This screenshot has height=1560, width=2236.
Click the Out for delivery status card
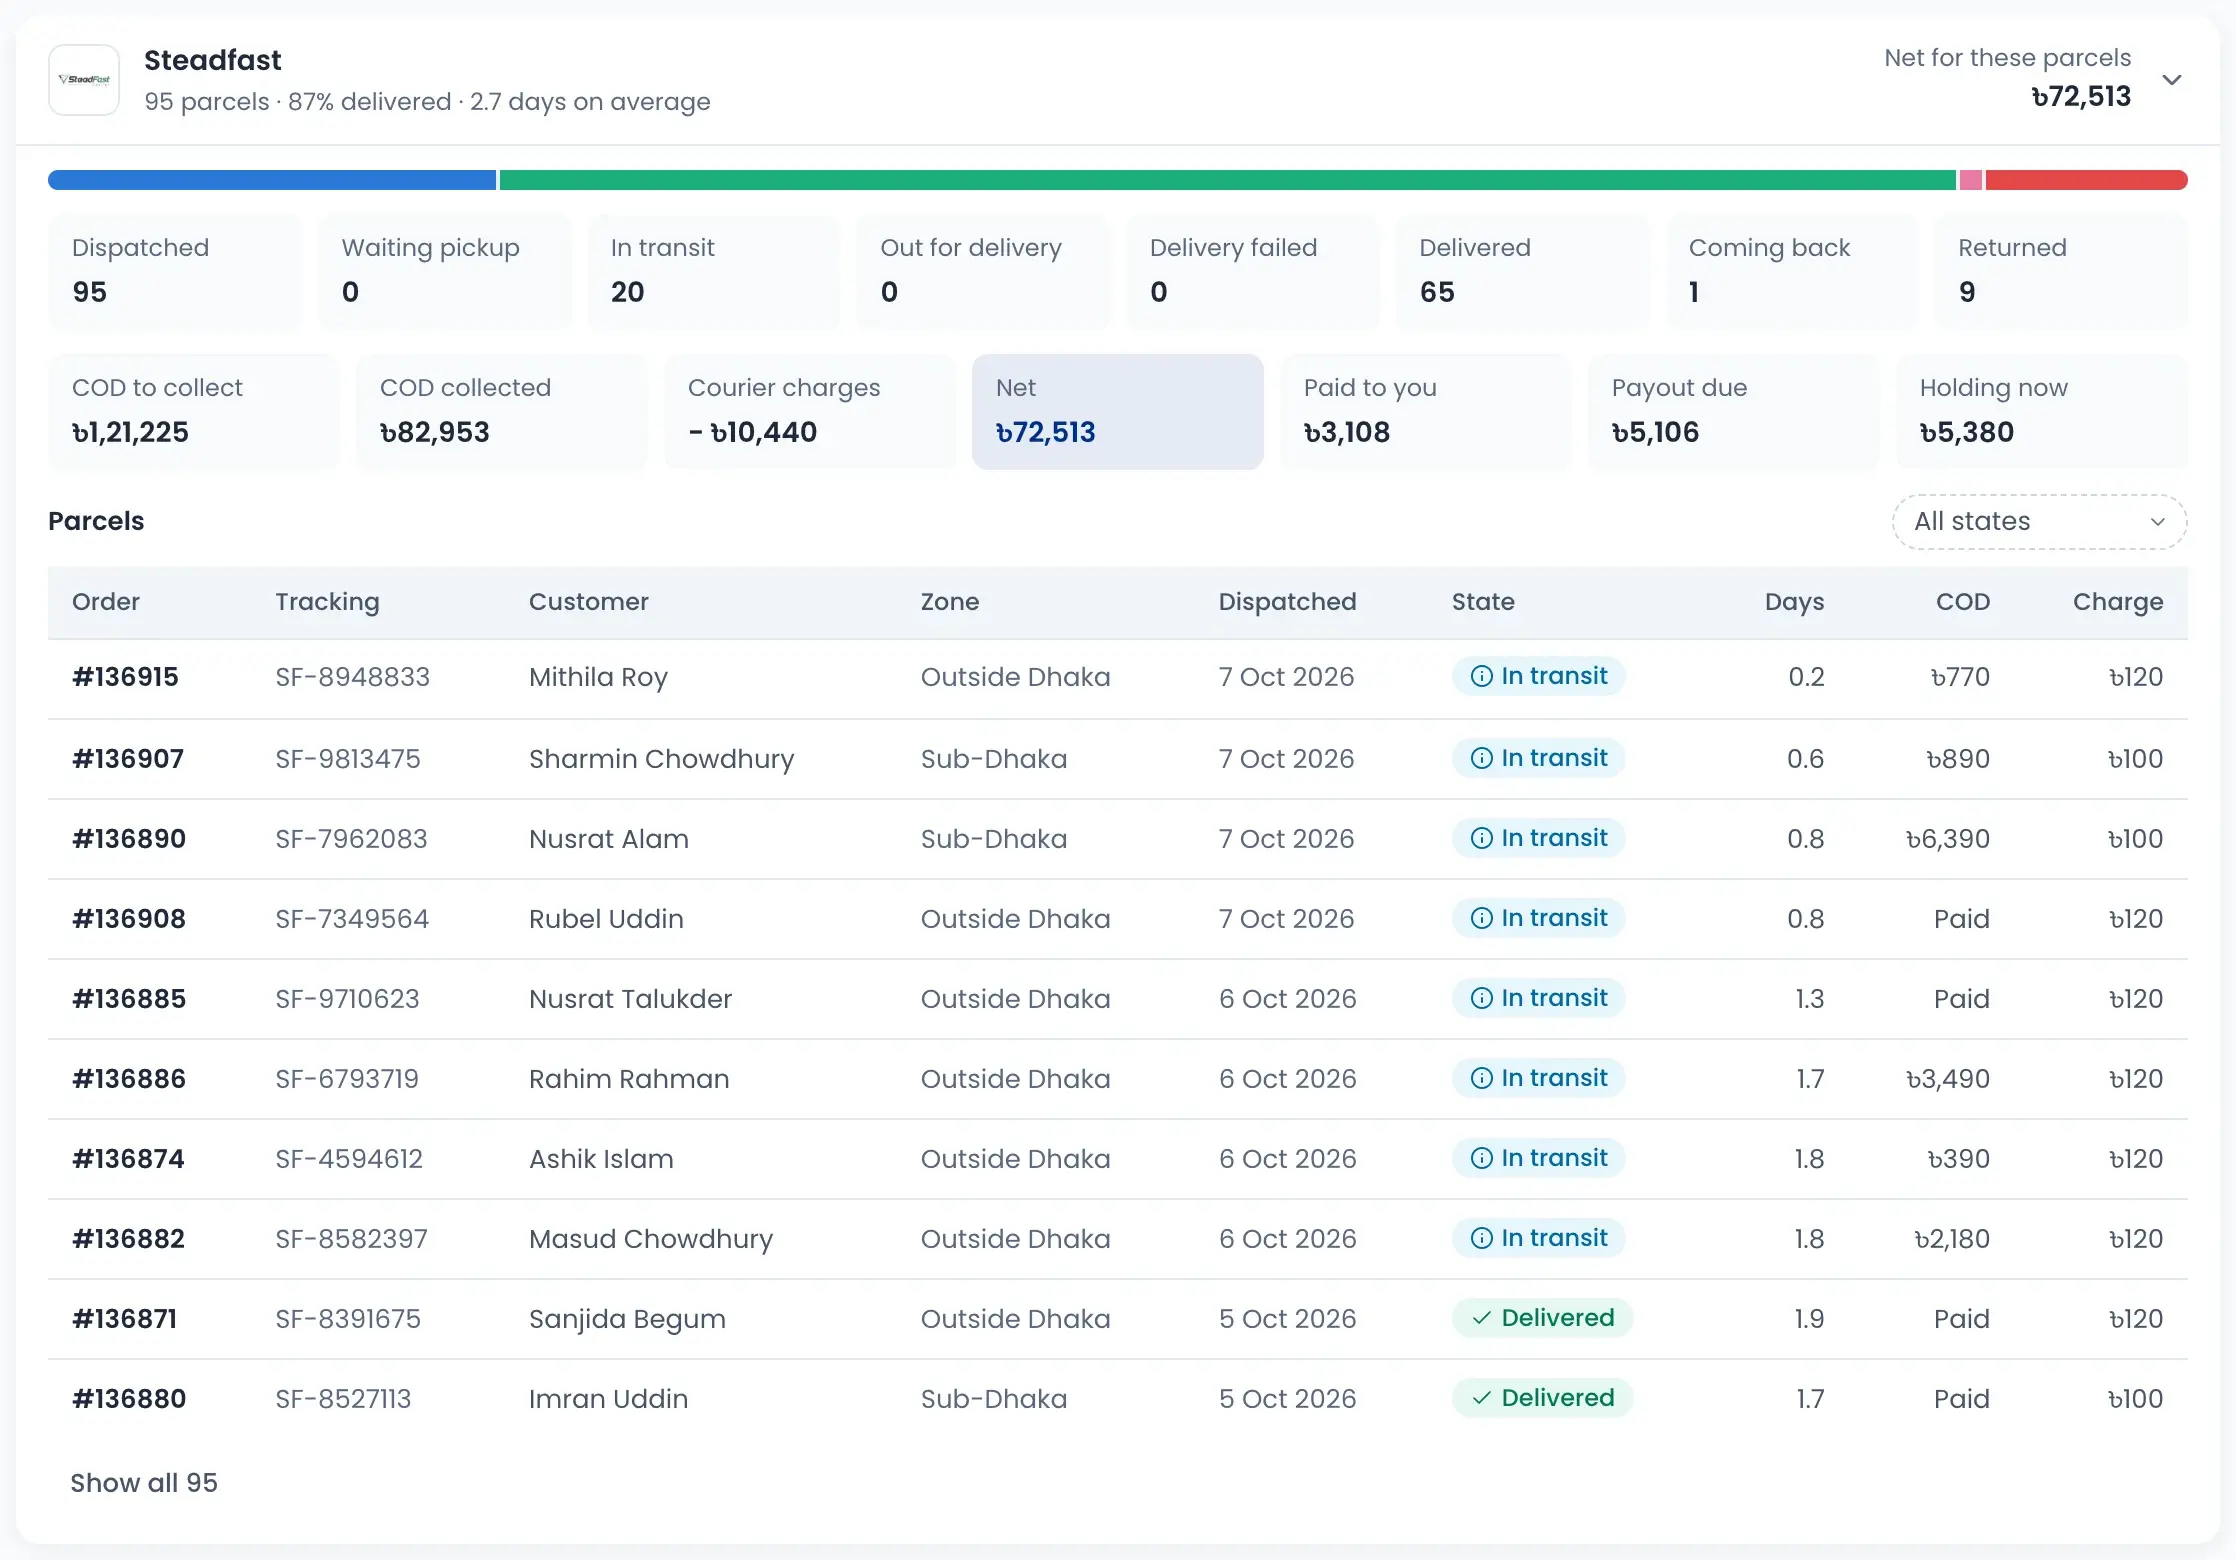(x=983, y=271)
